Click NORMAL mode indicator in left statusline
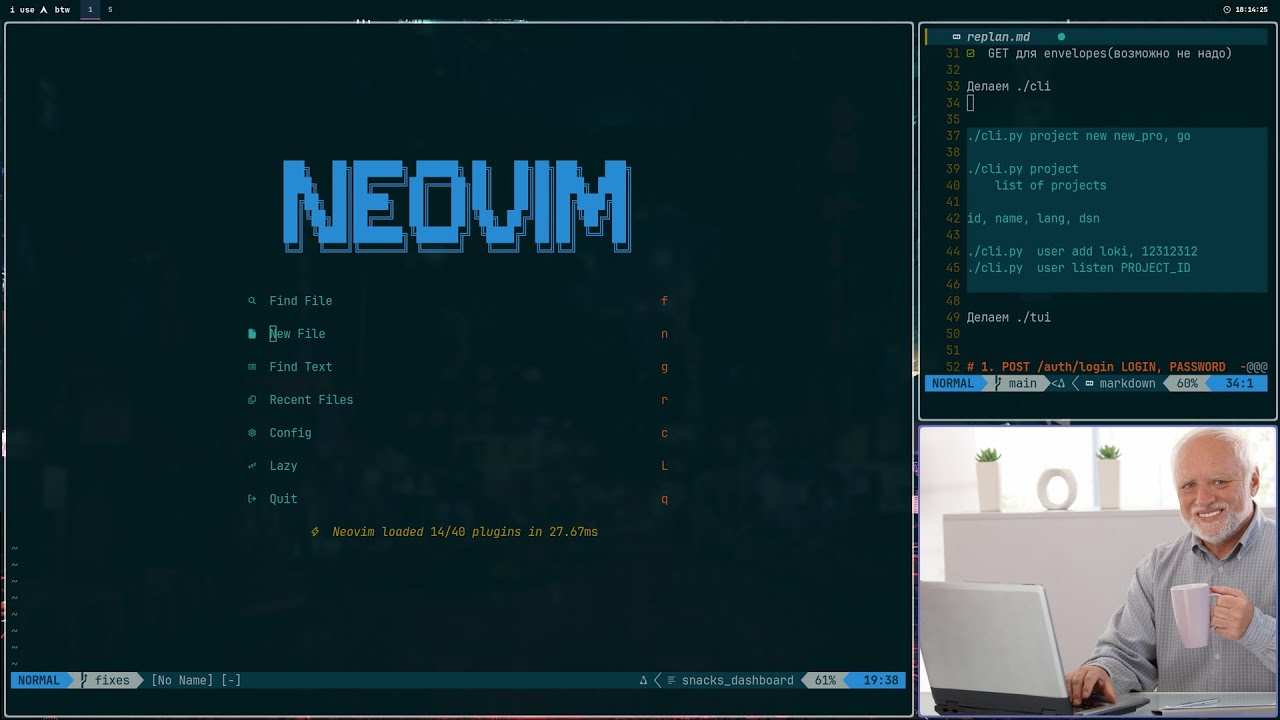This screenshot has height=720, width=1280. pos(39,680)
